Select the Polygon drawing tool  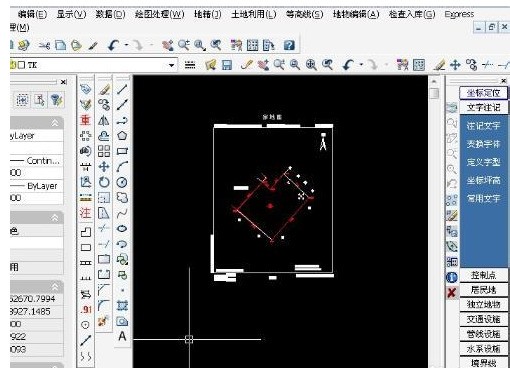pyautogui.click(x=122, y=136)
